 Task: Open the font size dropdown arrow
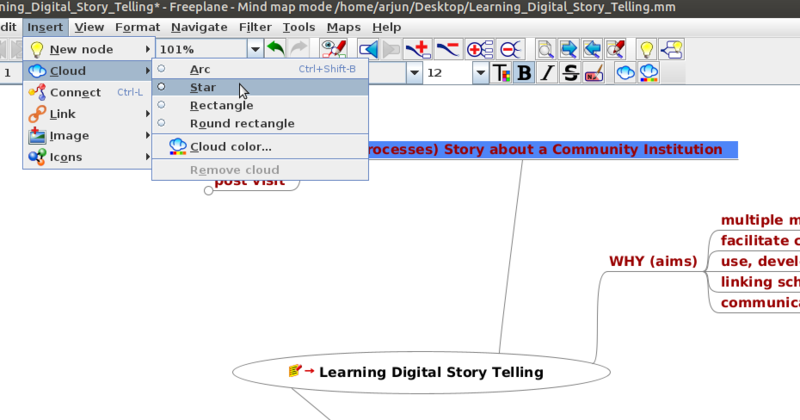pos(480,73)
